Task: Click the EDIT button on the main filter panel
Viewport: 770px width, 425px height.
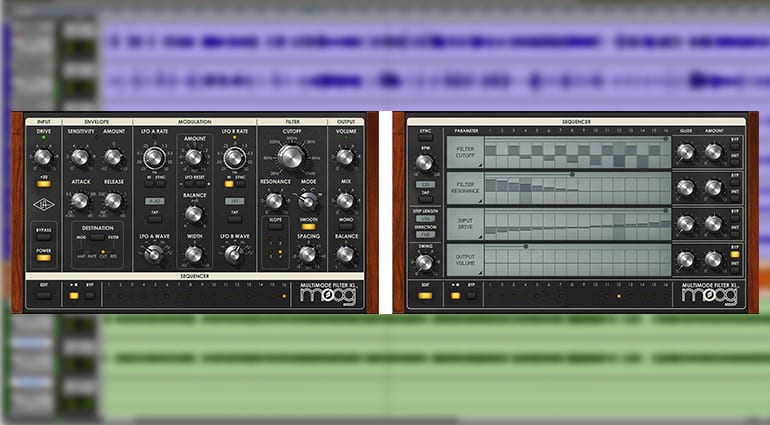Action: 44,296
